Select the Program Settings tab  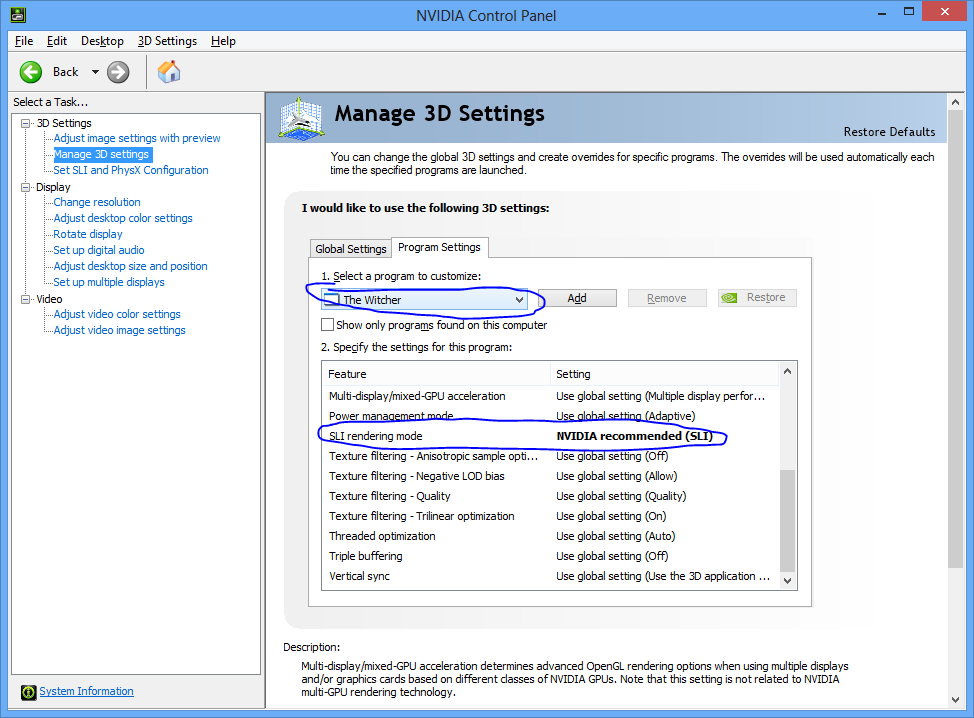click(x=439, y=247)
